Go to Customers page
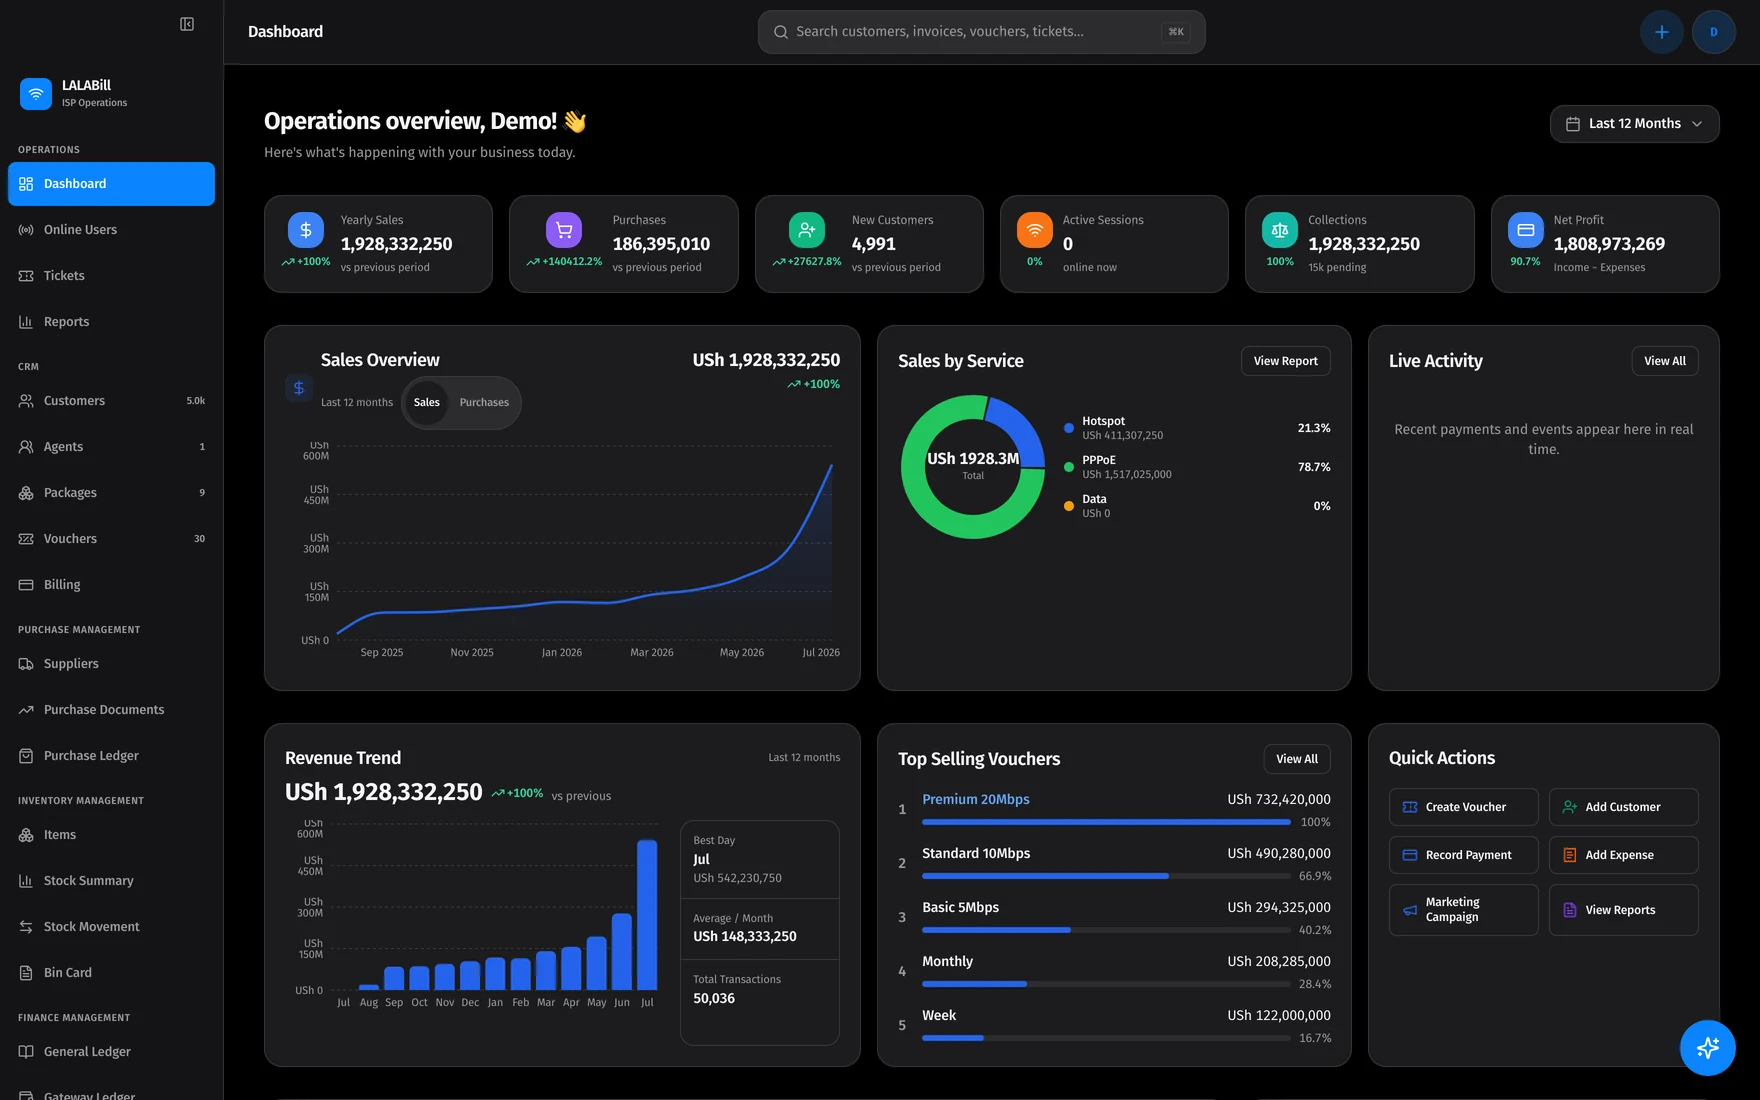The height and width of the screenshot is (1100, 1760). coord(111,401)
